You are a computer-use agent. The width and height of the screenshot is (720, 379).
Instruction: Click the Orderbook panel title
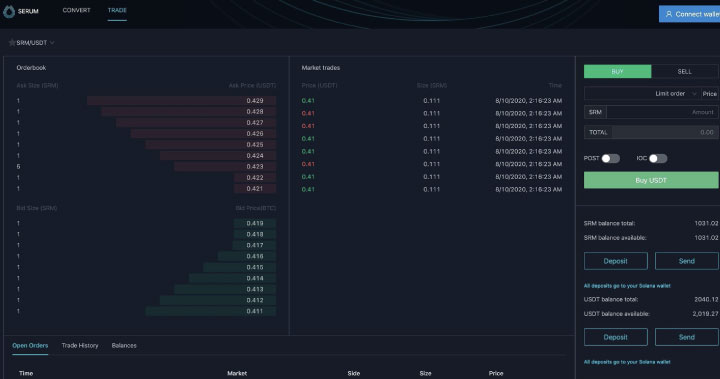(x=31, y=68)
